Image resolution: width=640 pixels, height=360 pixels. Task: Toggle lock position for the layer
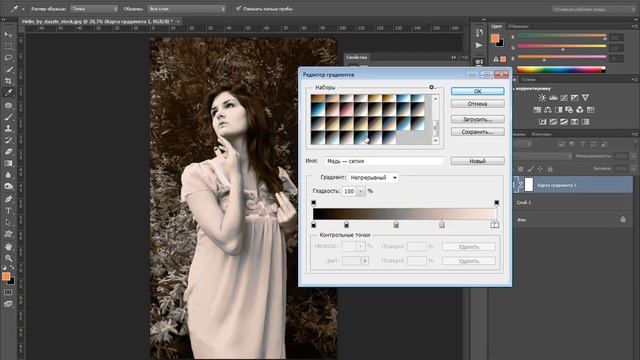pyautogui.click(x=540, y=169)
